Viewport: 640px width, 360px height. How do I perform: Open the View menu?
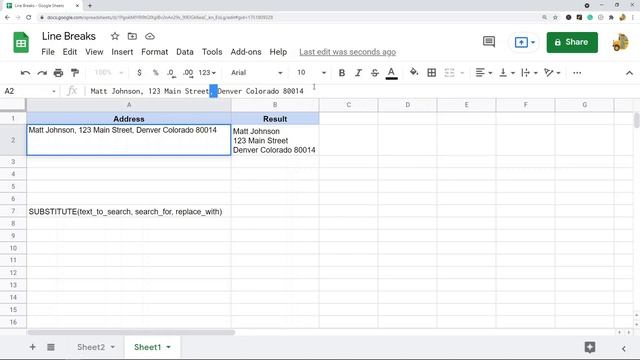[94, 52]
